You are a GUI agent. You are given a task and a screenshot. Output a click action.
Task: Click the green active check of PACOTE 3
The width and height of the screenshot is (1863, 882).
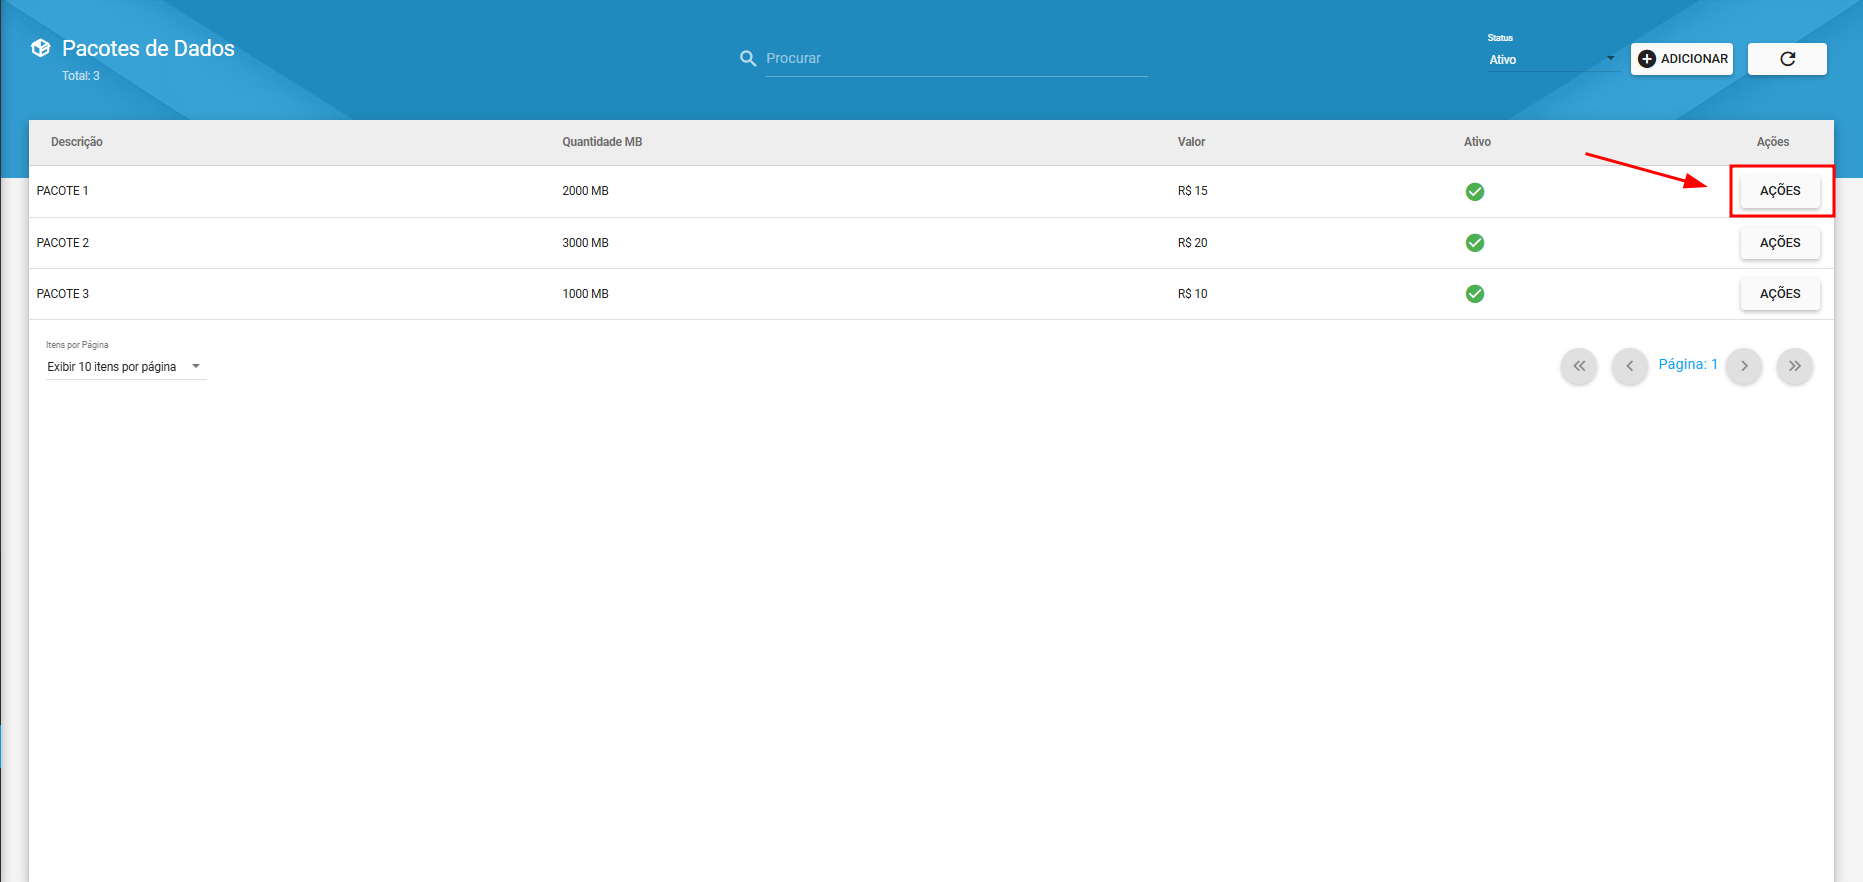(1475, 294)
